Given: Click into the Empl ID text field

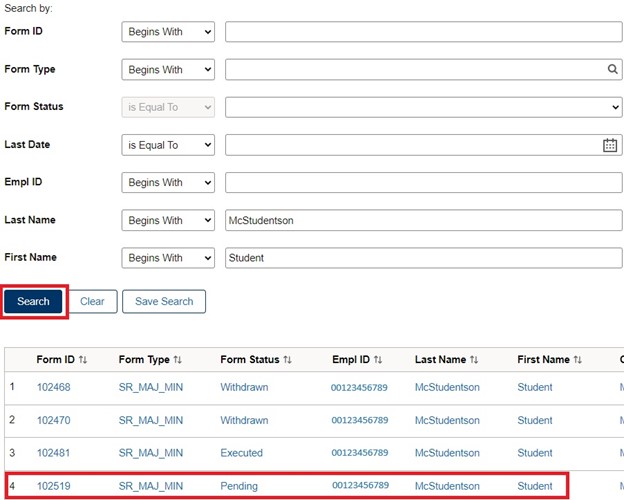Looking at the screenshot, I should click(x=423, y=183).
